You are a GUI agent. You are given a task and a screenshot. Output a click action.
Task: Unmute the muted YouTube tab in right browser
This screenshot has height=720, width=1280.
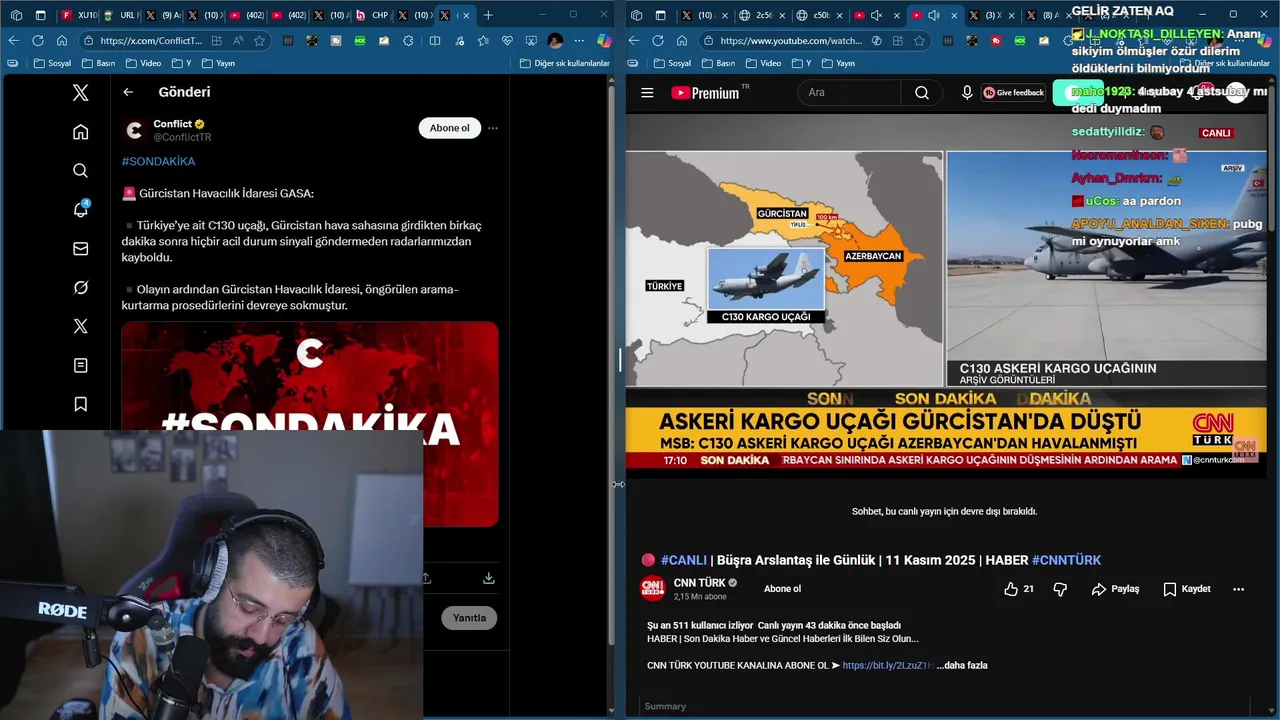point(876,15)
